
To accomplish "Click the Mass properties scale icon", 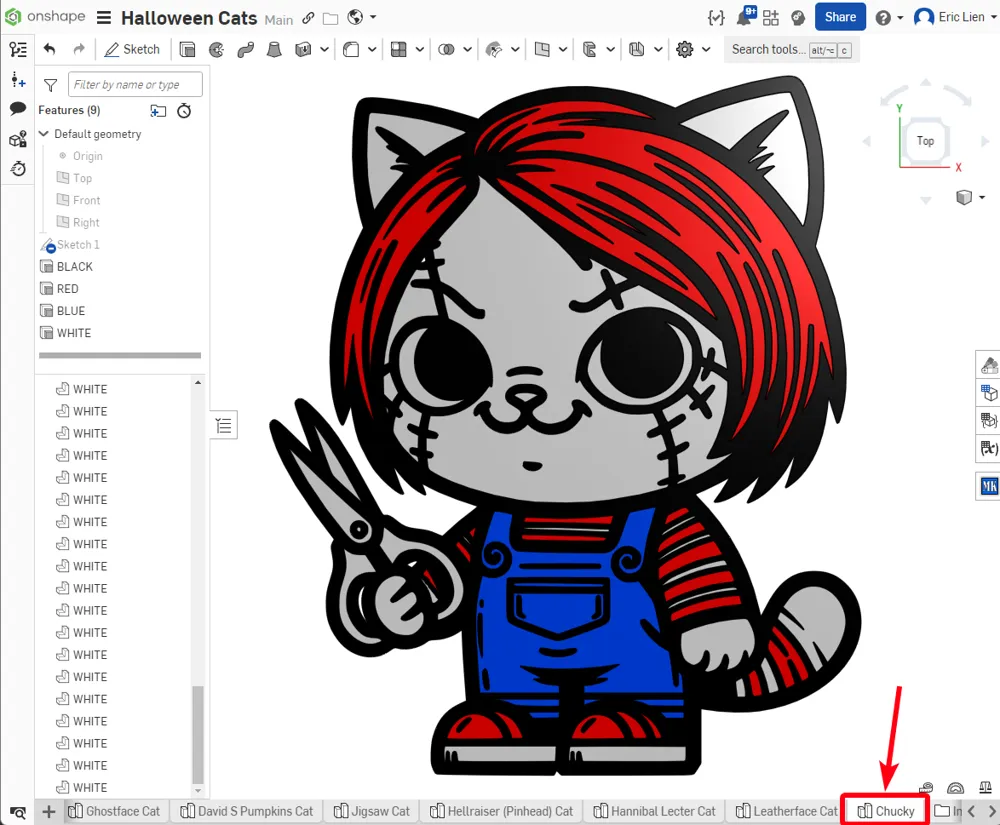I will coord(985,788).
